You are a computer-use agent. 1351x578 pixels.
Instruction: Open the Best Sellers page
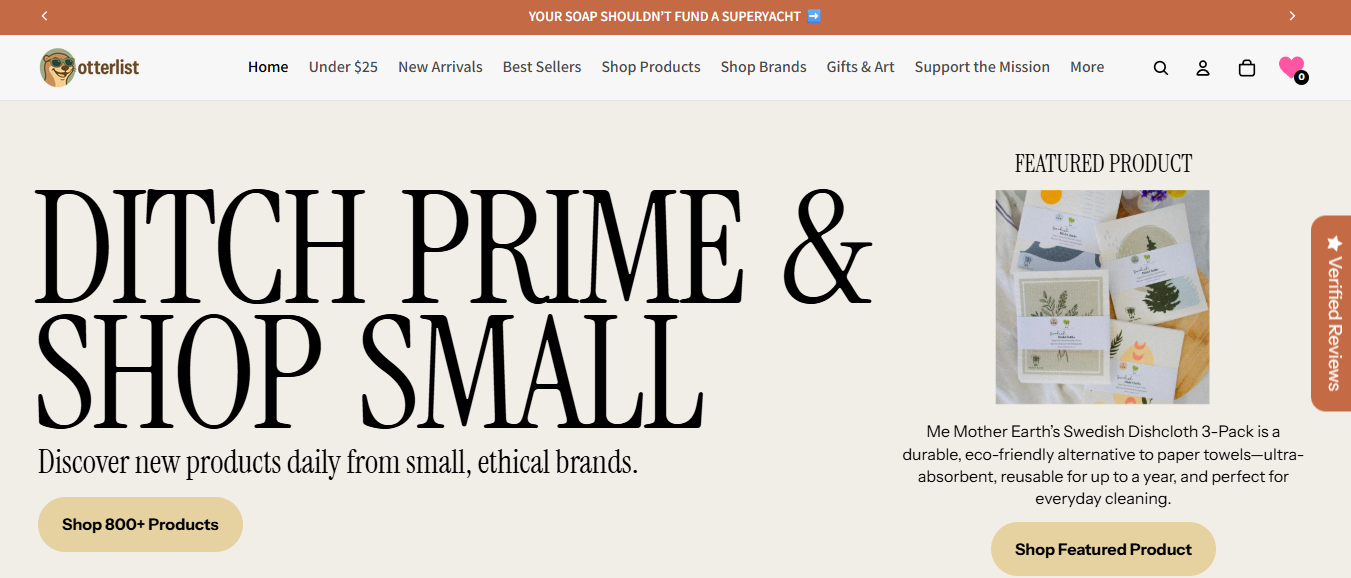coord(542,67)
